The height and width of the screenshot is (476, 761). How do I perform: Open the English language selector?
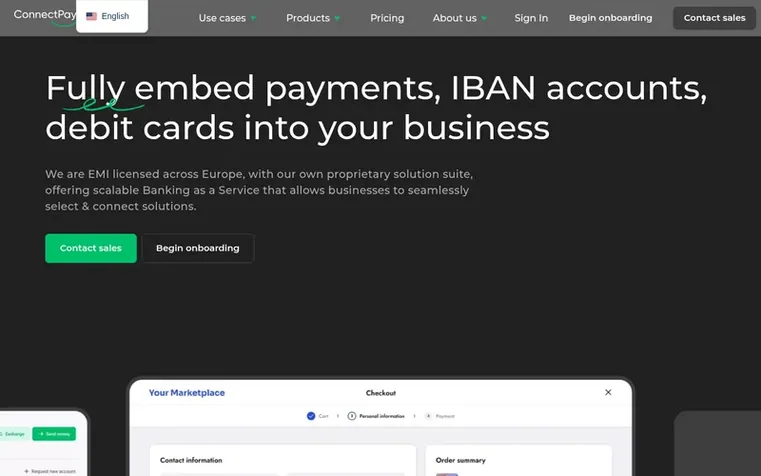coord(112,16)
